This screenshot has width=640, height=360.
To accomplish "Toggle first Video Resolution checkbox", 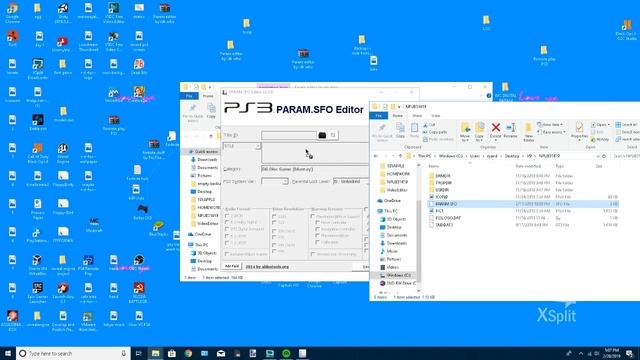I will click(x=274, y=216).
